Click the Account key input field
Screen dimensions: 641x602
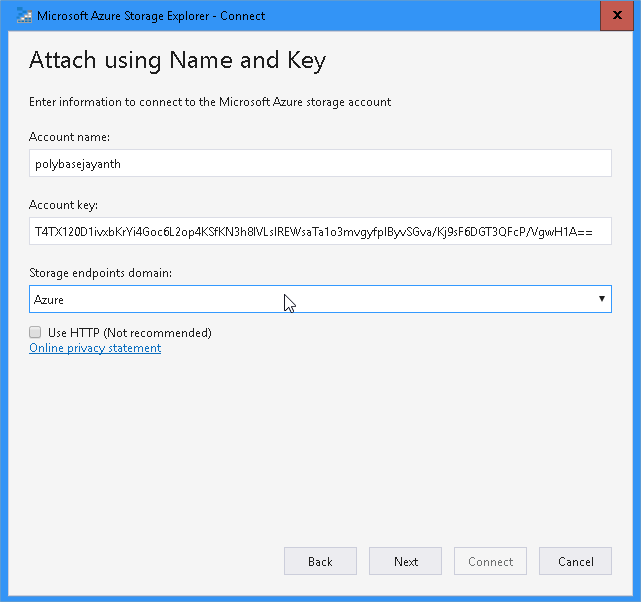click(320, 231)
